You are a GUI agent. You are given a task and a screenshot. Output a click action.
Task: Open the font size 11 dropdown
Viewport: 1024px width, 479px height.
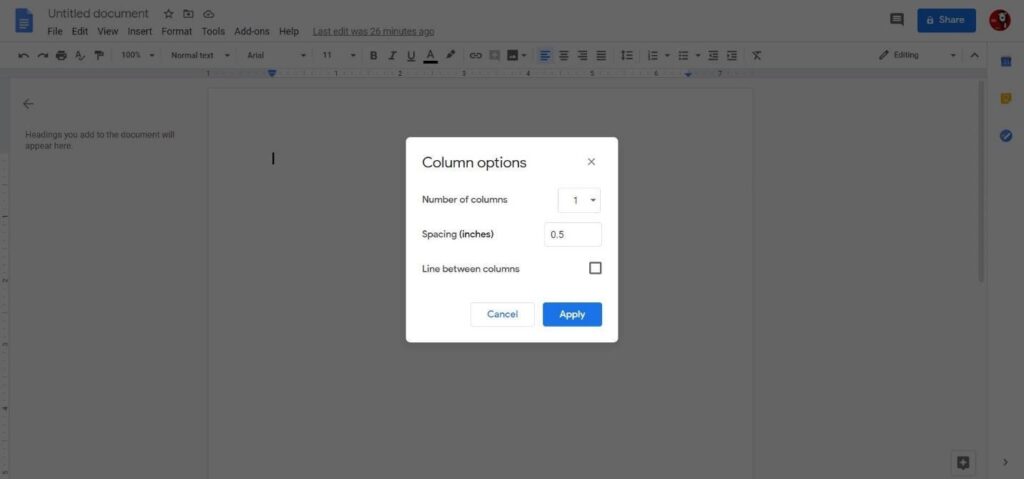(x=338, y=56)
